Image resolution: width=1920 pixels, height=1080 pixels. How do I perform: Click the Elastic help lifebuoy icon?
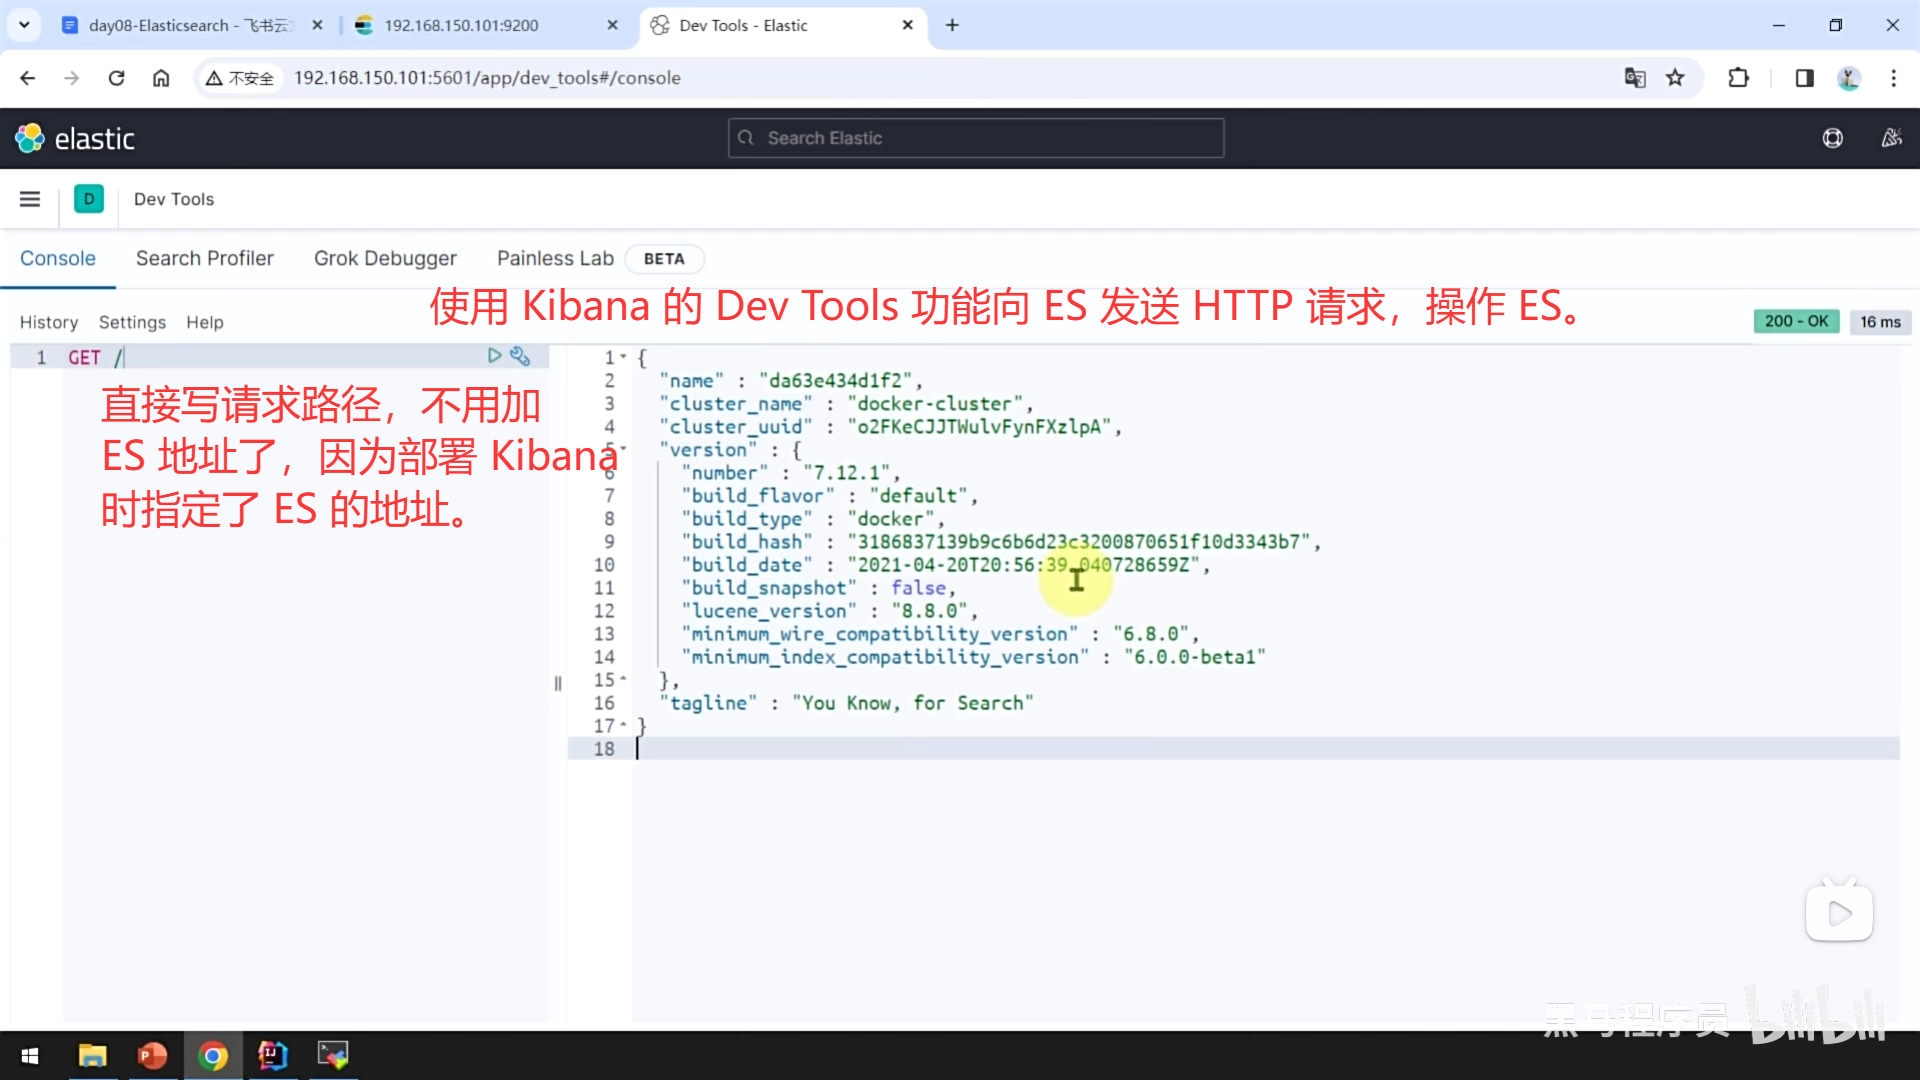point(1832,138)
